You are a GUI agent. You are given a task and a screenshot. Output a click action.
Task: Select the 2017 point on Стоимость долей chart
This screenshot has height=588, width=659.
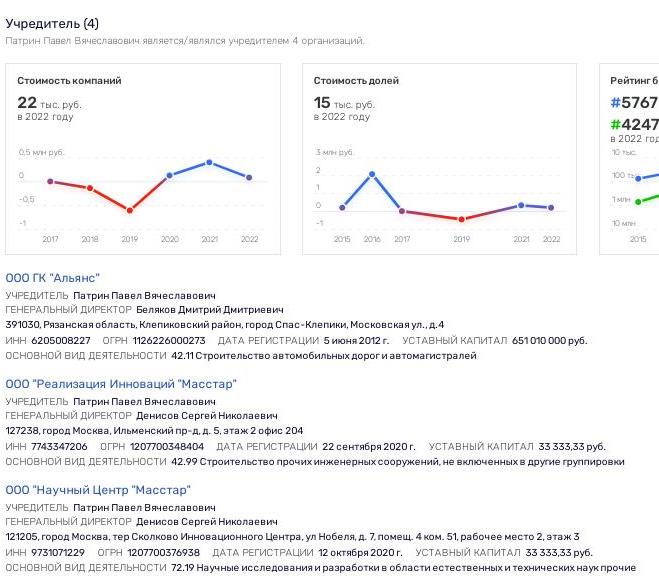pos(402,211)
